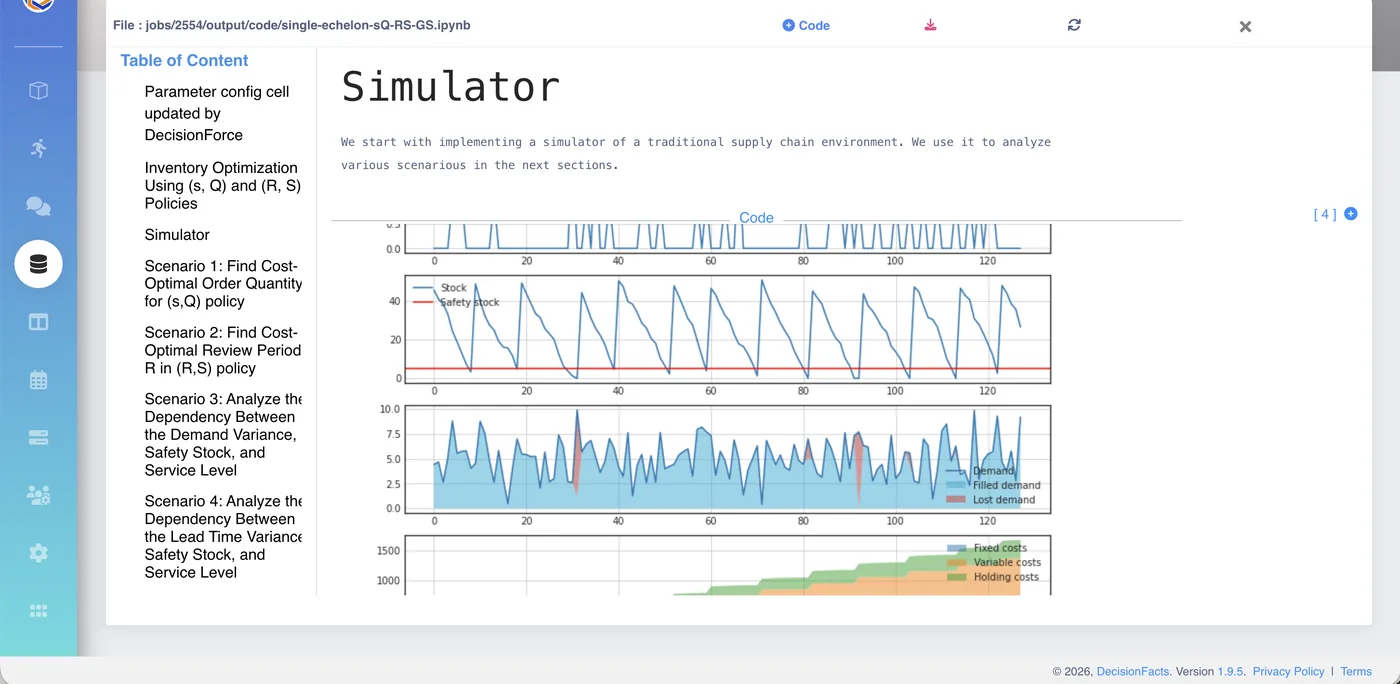Click the Code button with plus icon
1400x684 pixels.
click(806, 26)
